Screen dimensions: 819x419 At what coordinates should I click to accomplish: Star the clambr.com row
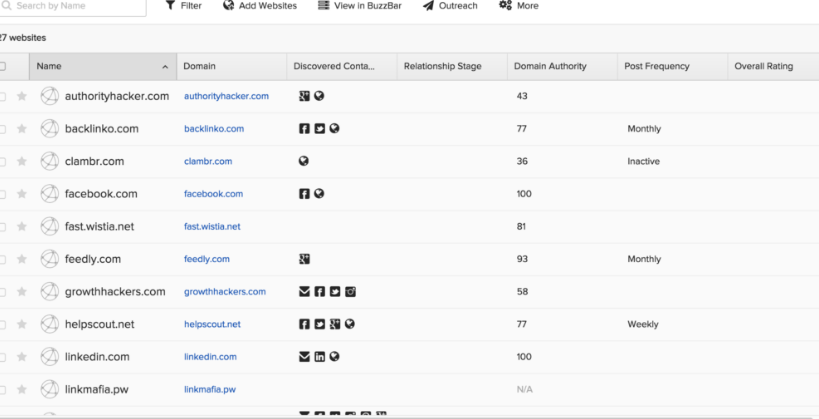[x=21, y=161]
